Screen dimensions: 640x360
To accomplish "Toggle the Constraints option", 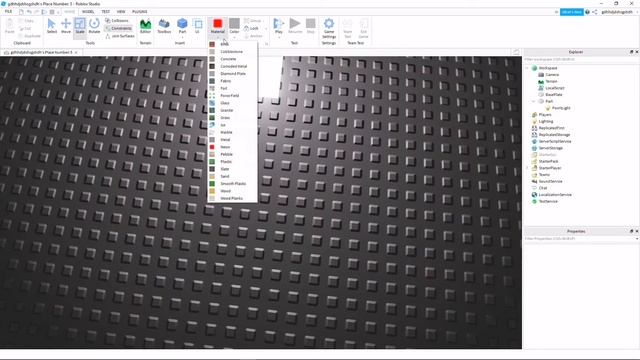I will (118, 28).
